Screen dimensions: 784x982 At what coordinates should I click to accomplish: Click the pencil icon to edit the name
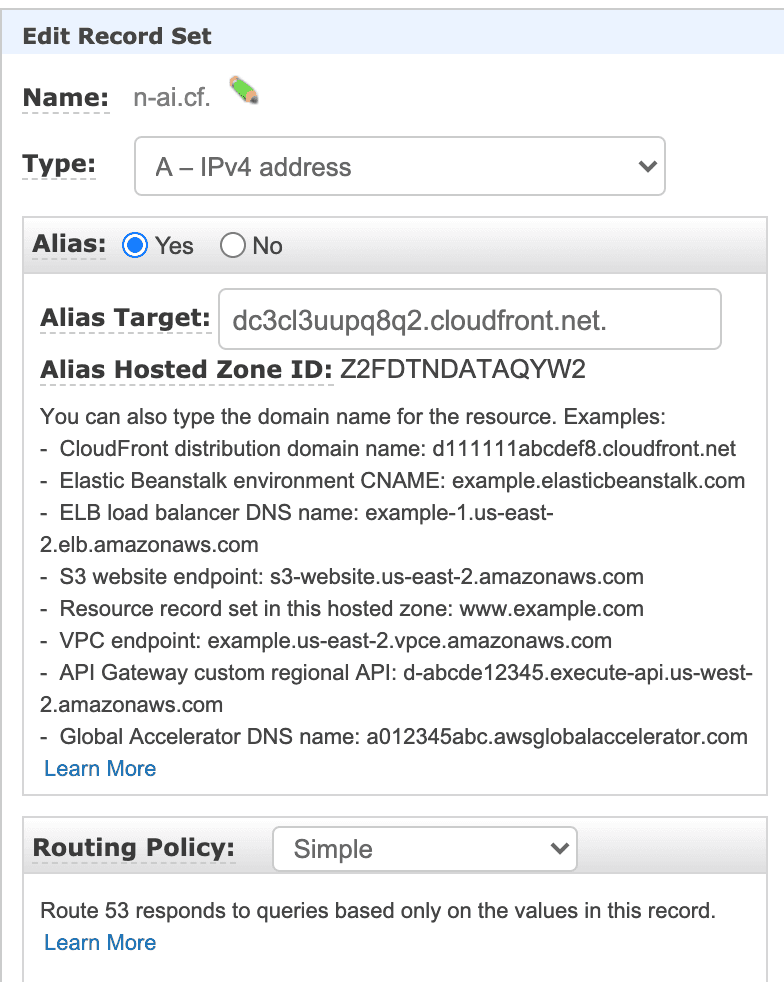pos(244,90)
